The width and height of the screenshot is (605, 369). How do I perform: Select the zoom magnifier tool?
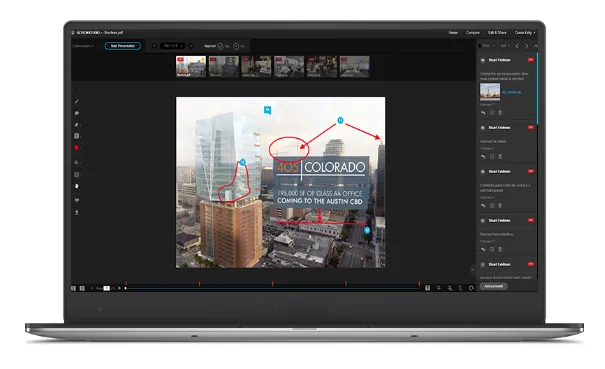(x=76, y=162)
